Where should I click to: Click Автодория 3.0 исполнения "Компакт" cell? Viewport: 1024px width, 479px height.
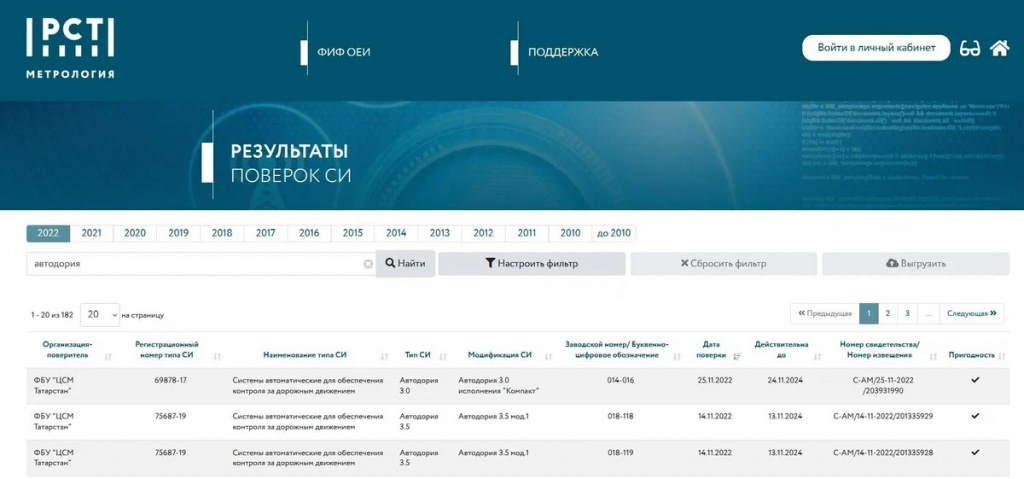coord(498,386)
